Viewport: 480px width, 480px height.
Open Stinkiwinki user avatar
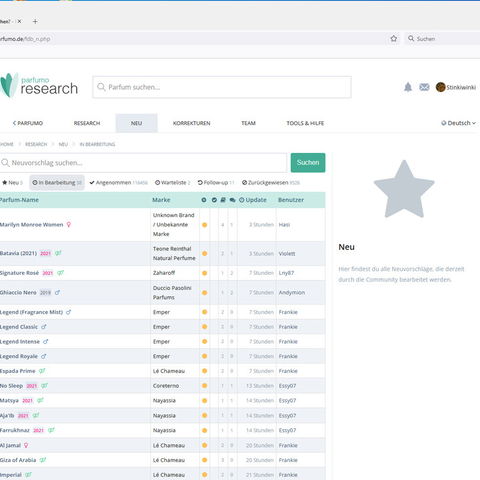[x=440, y=87]
